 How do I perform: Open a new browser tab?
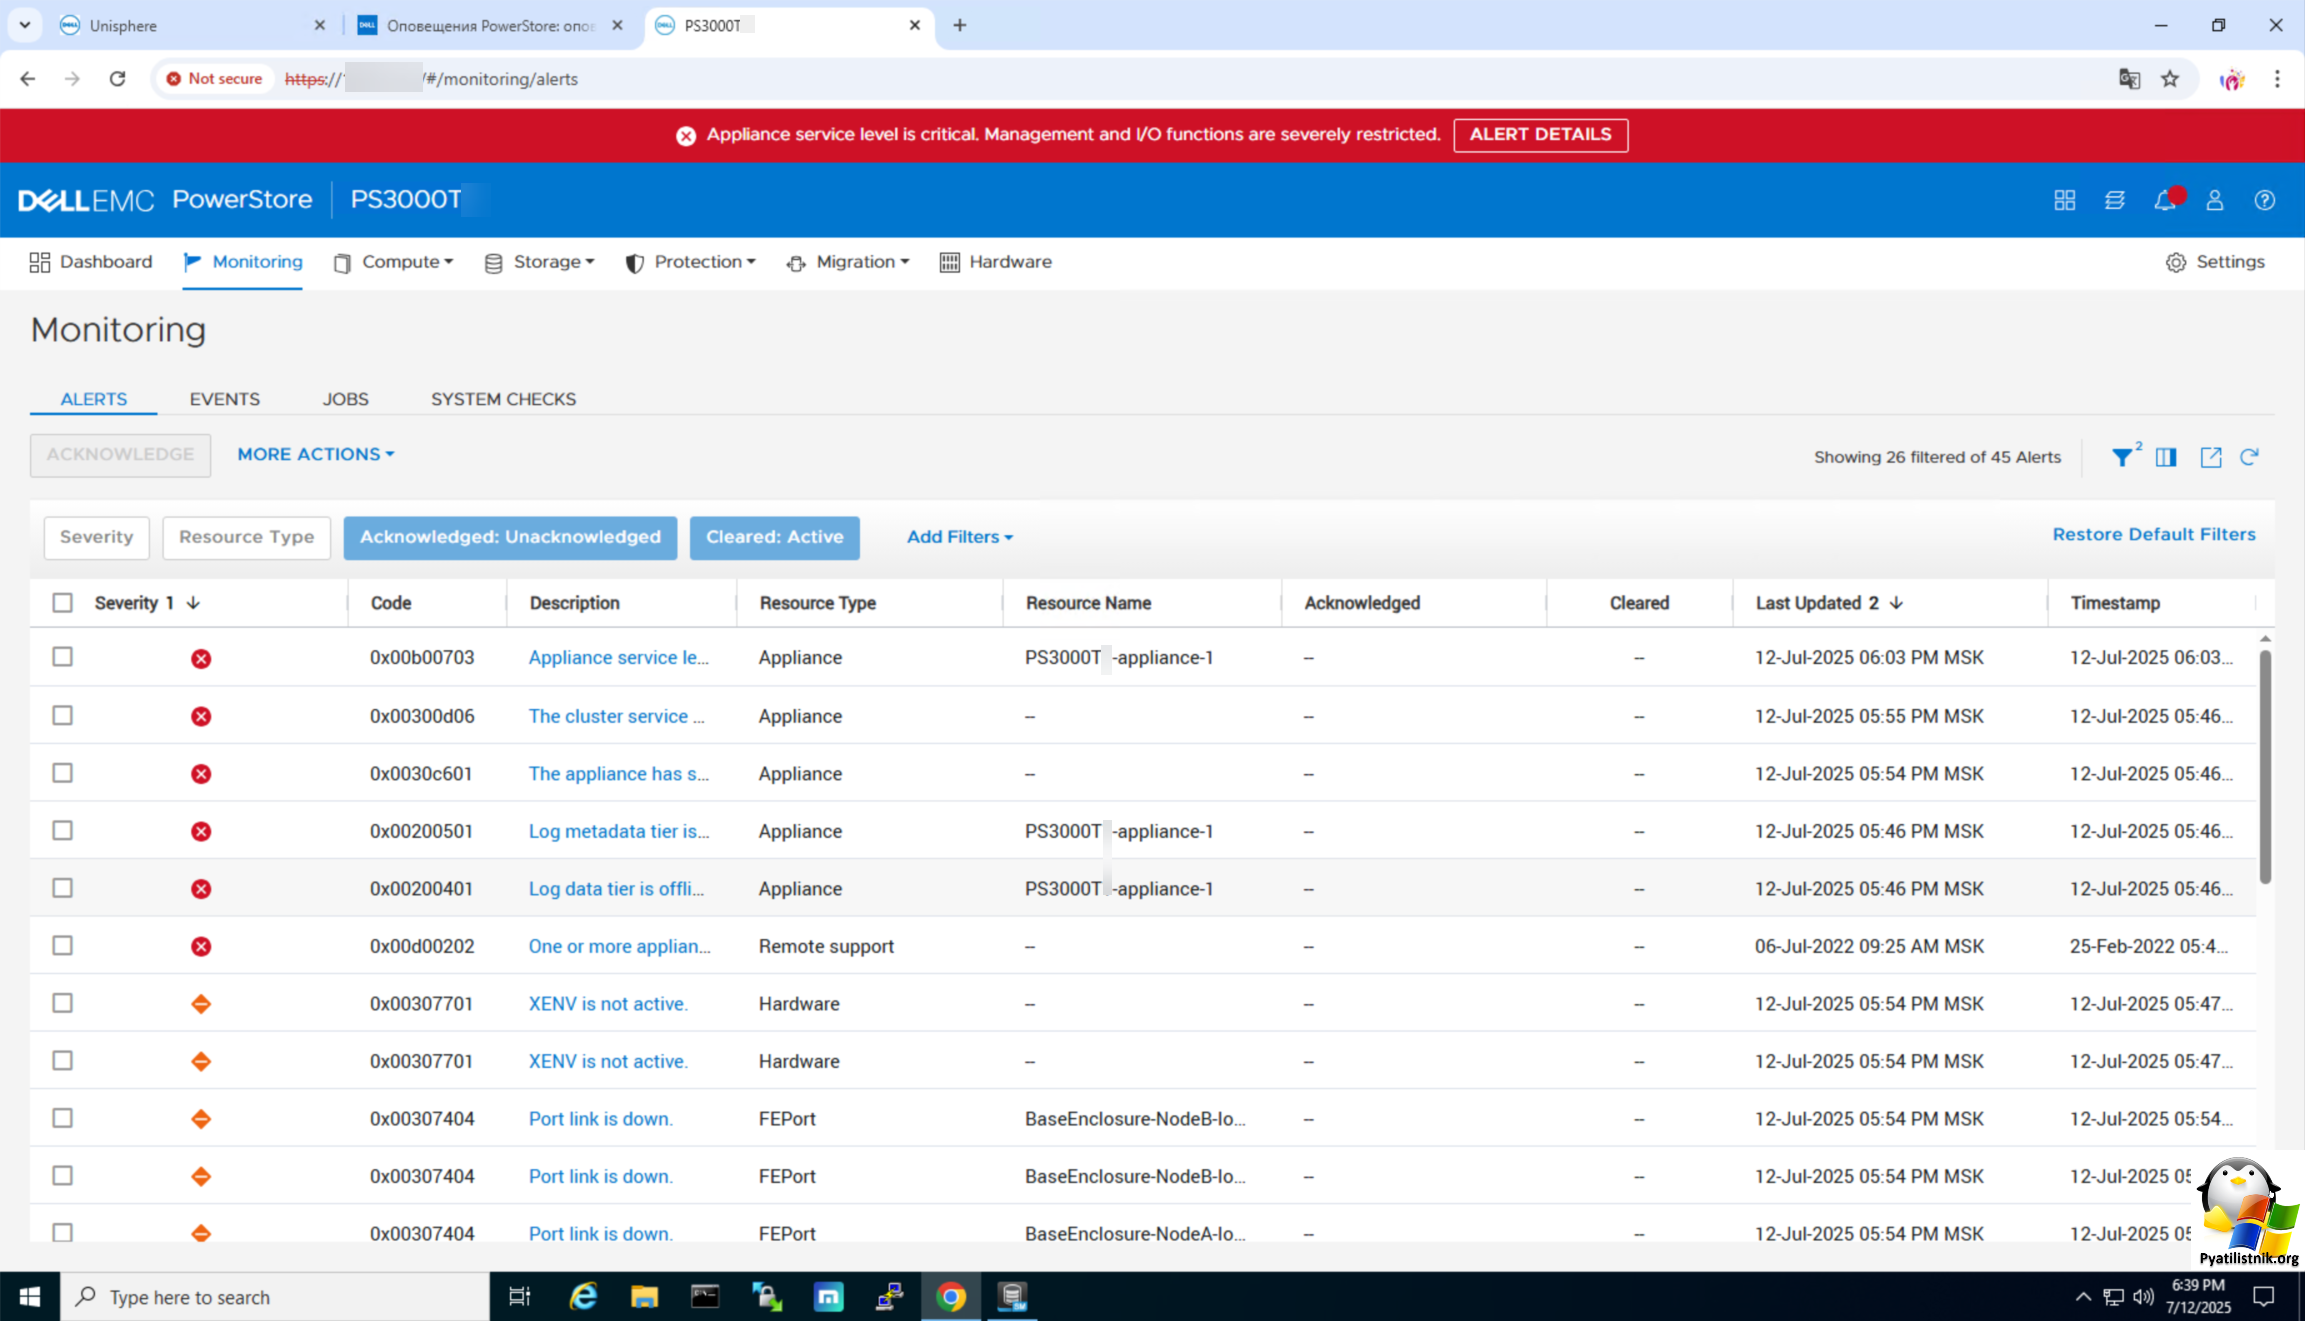tap(959, 25)
